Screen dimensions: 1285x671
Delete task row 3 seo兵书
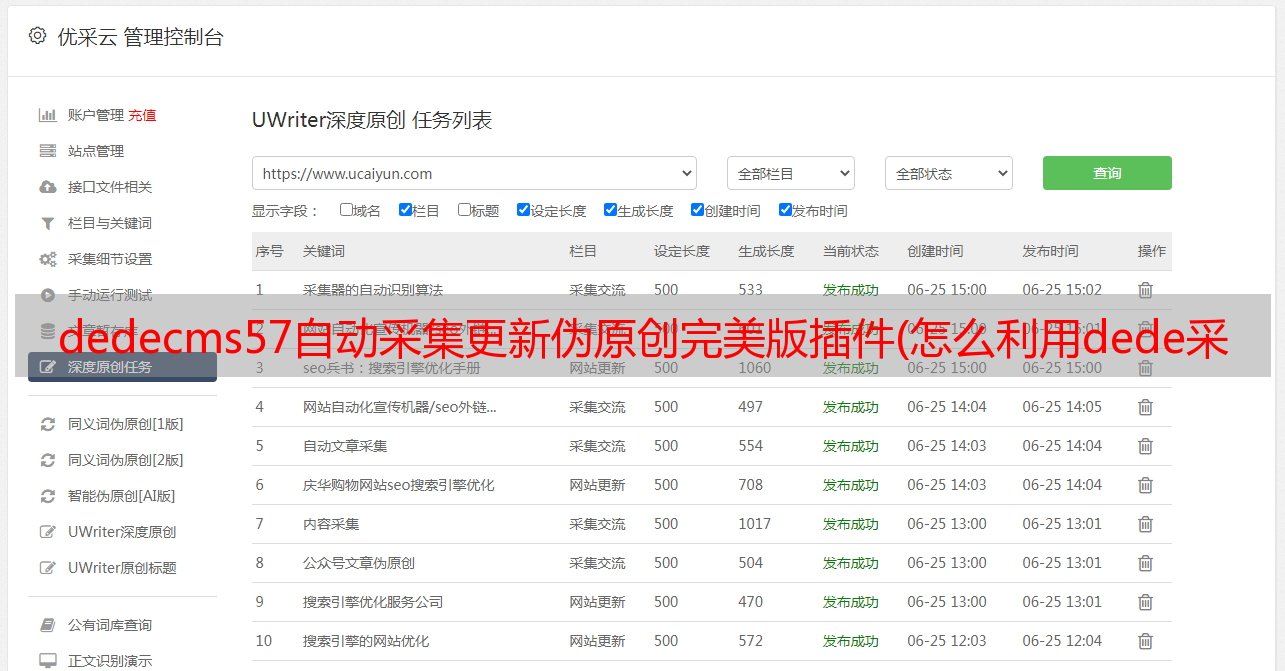click(x=1145, y=368)
